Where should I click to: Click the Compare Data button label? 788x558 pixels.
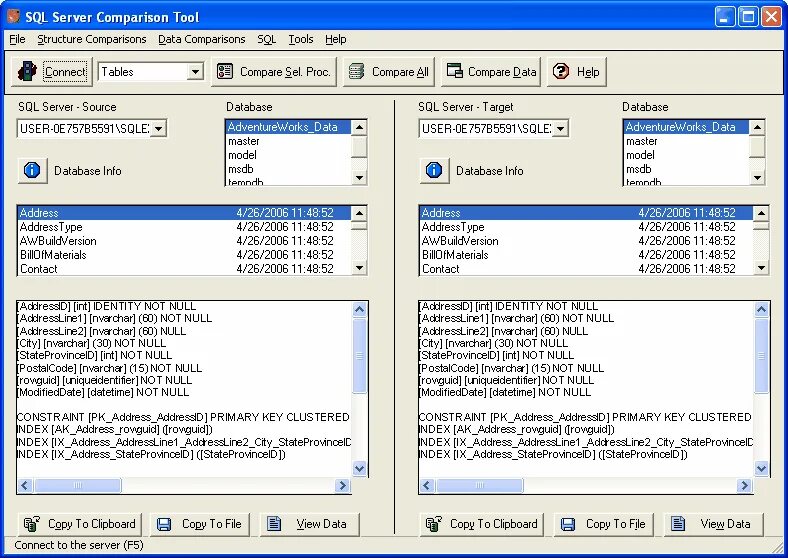[502, 72]
